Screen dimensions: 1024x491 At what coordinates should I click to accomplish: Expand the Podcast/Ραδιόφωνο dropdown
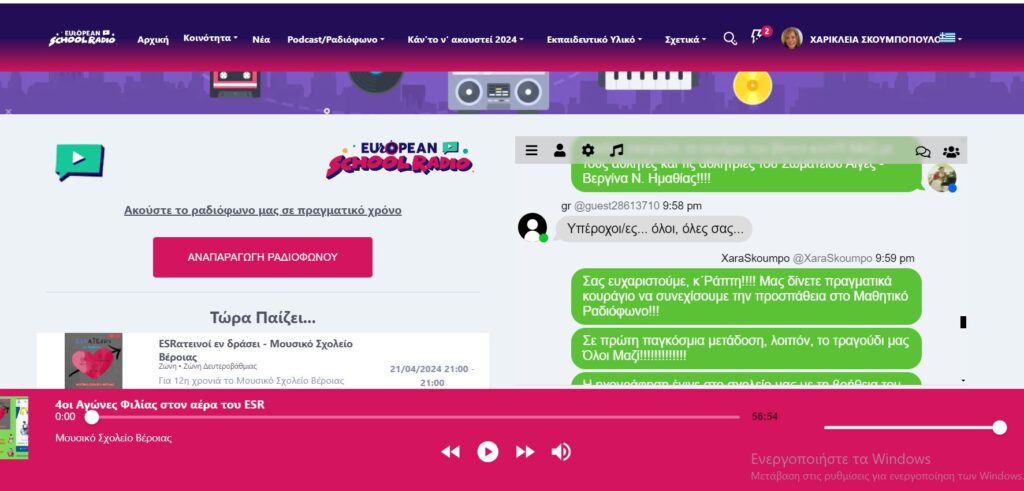[x=335, y=39]
